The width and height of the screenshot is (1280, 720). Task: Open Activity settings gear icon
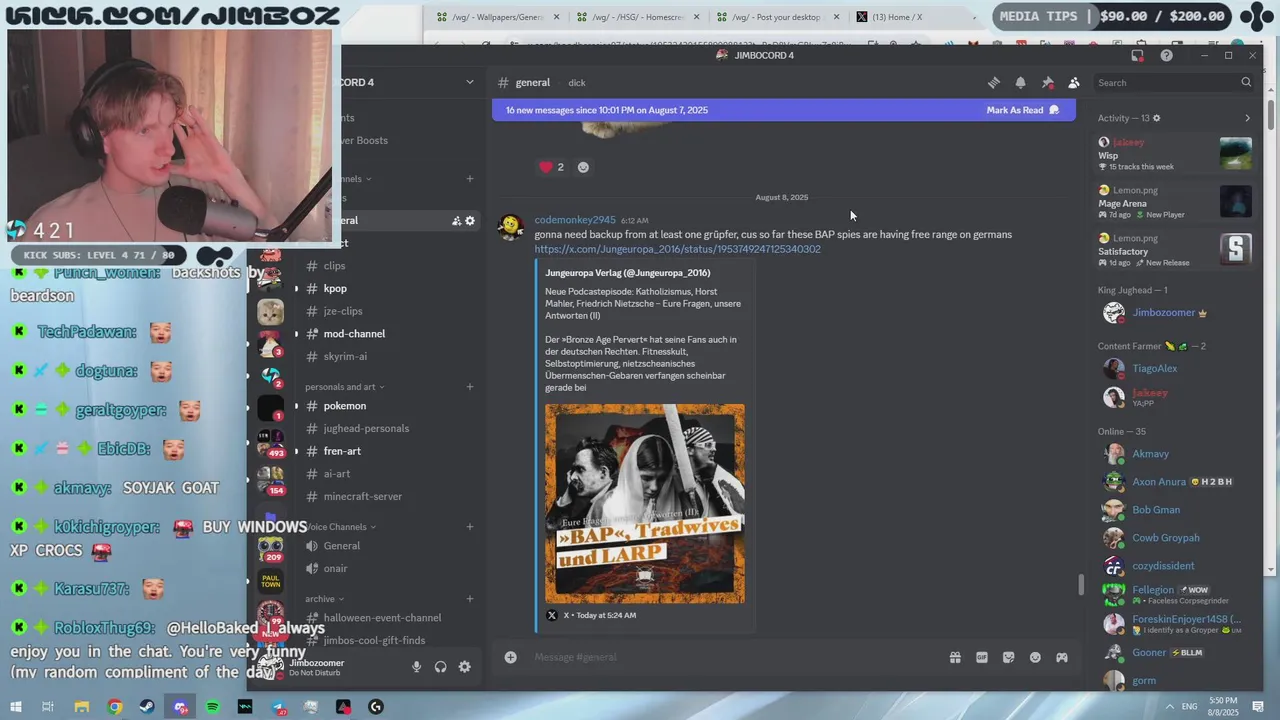pyautogui.click(x=1157, y=118)
